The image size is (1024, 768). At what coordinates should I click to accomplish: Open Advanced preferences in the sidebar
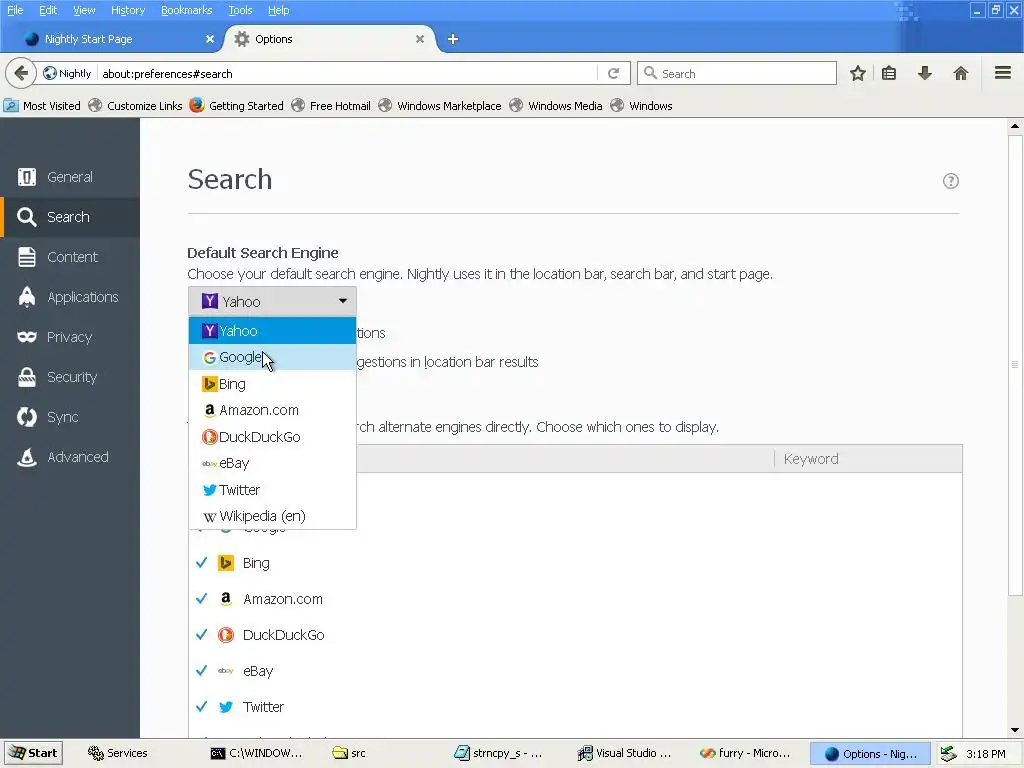70,457
